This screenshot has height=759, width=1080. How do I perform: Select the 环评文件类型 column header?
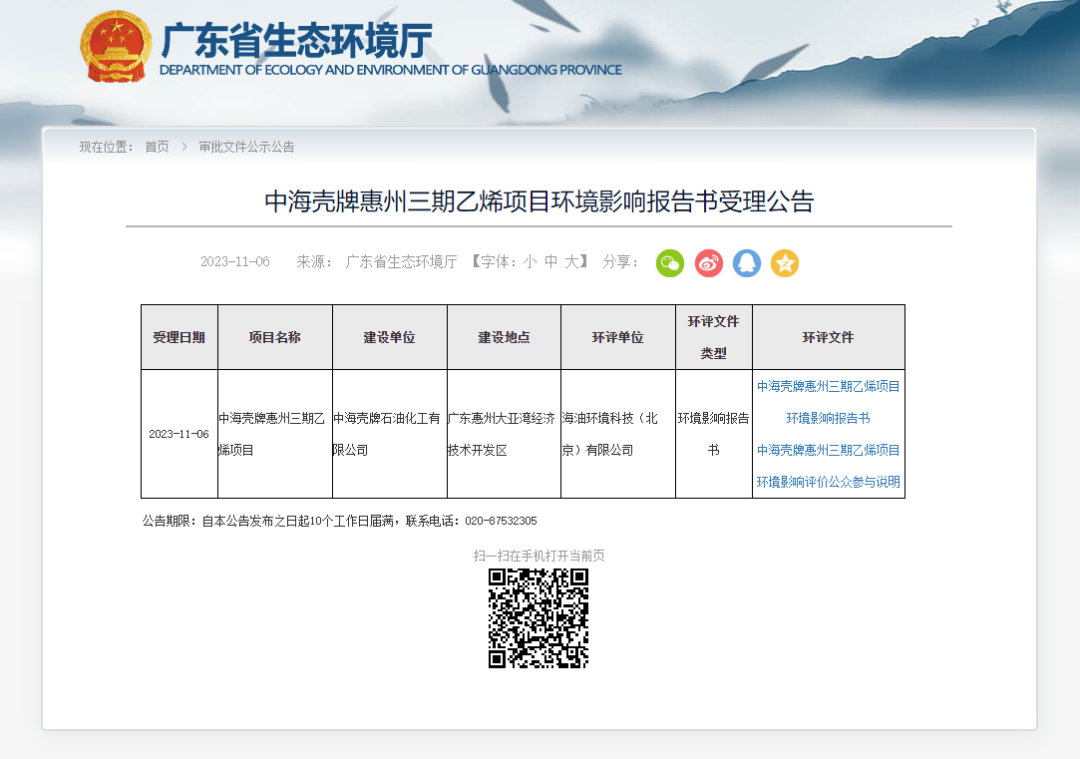[x=713, y=337]
